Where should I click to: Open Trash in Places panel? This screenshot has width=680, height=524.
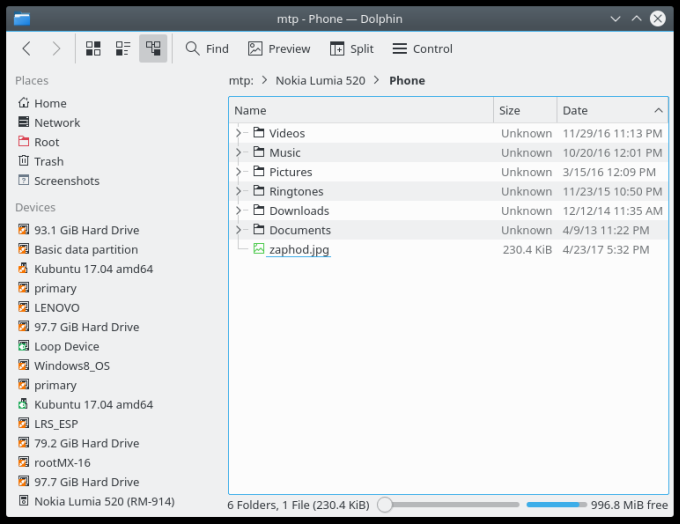[48, 161]
